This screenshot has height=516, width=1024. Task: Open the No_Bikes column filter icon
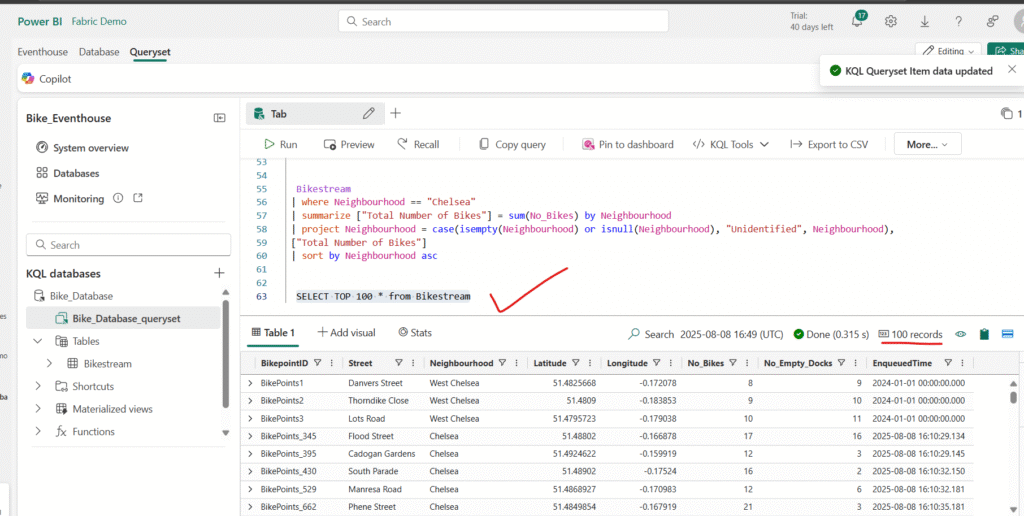point(733,363)
